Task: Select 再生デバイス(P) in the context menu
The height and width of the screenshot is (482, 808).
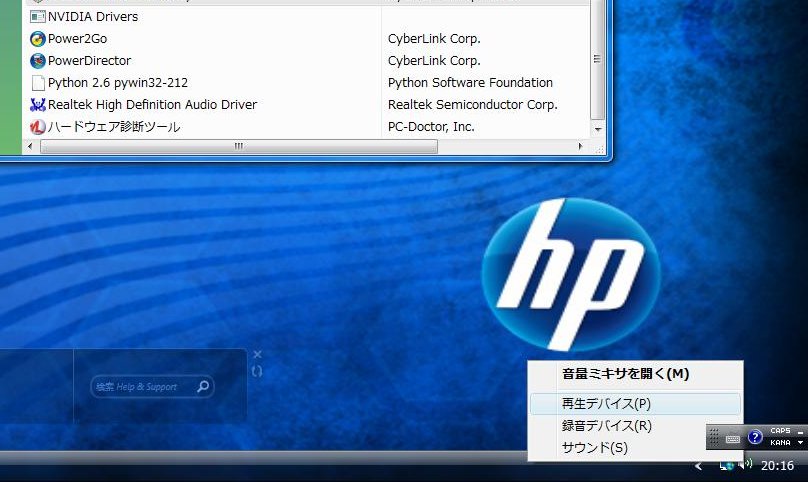Action: click(x=635, y=404)
